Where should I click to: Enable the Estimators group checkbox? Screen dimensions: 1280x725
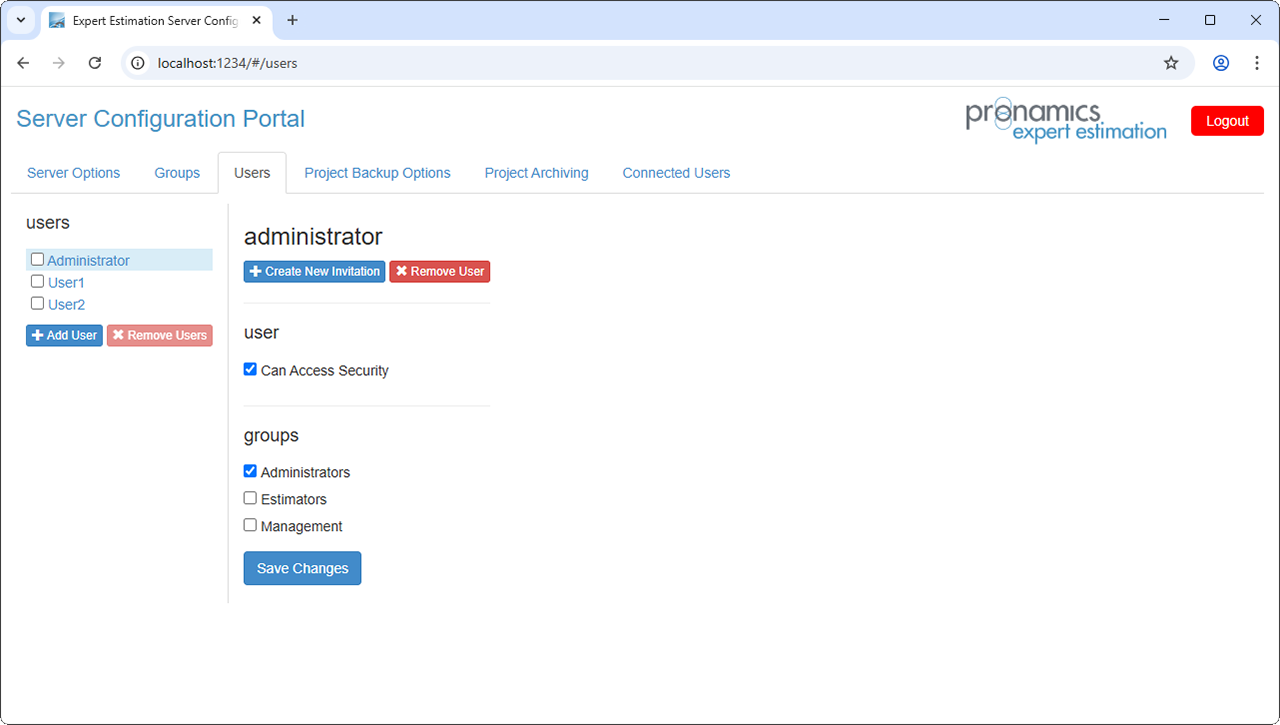(250, 498)
